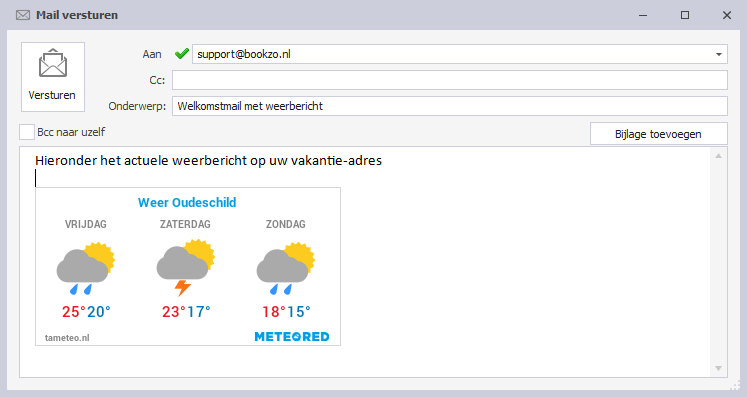Viewport: 747px width, 397px height.
Task: Close the Mail versturen window
Action: [x=727, y=15]
